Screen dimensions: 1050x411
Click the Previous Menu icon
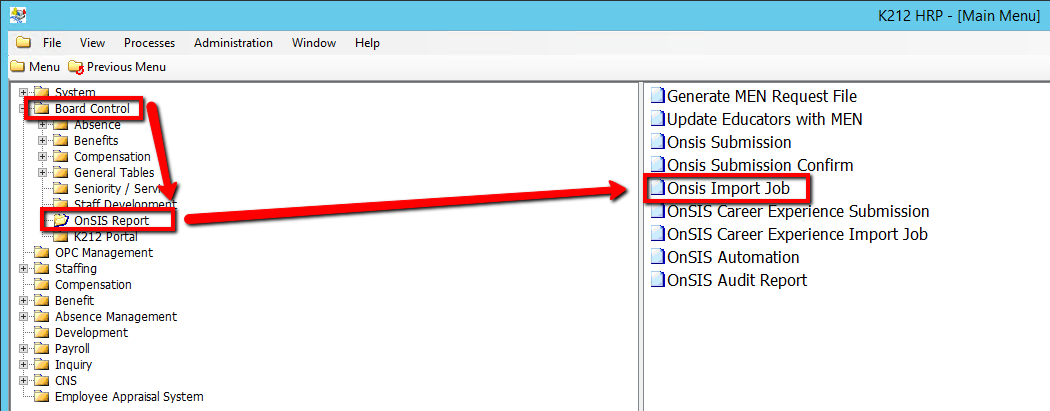[76, 67]
